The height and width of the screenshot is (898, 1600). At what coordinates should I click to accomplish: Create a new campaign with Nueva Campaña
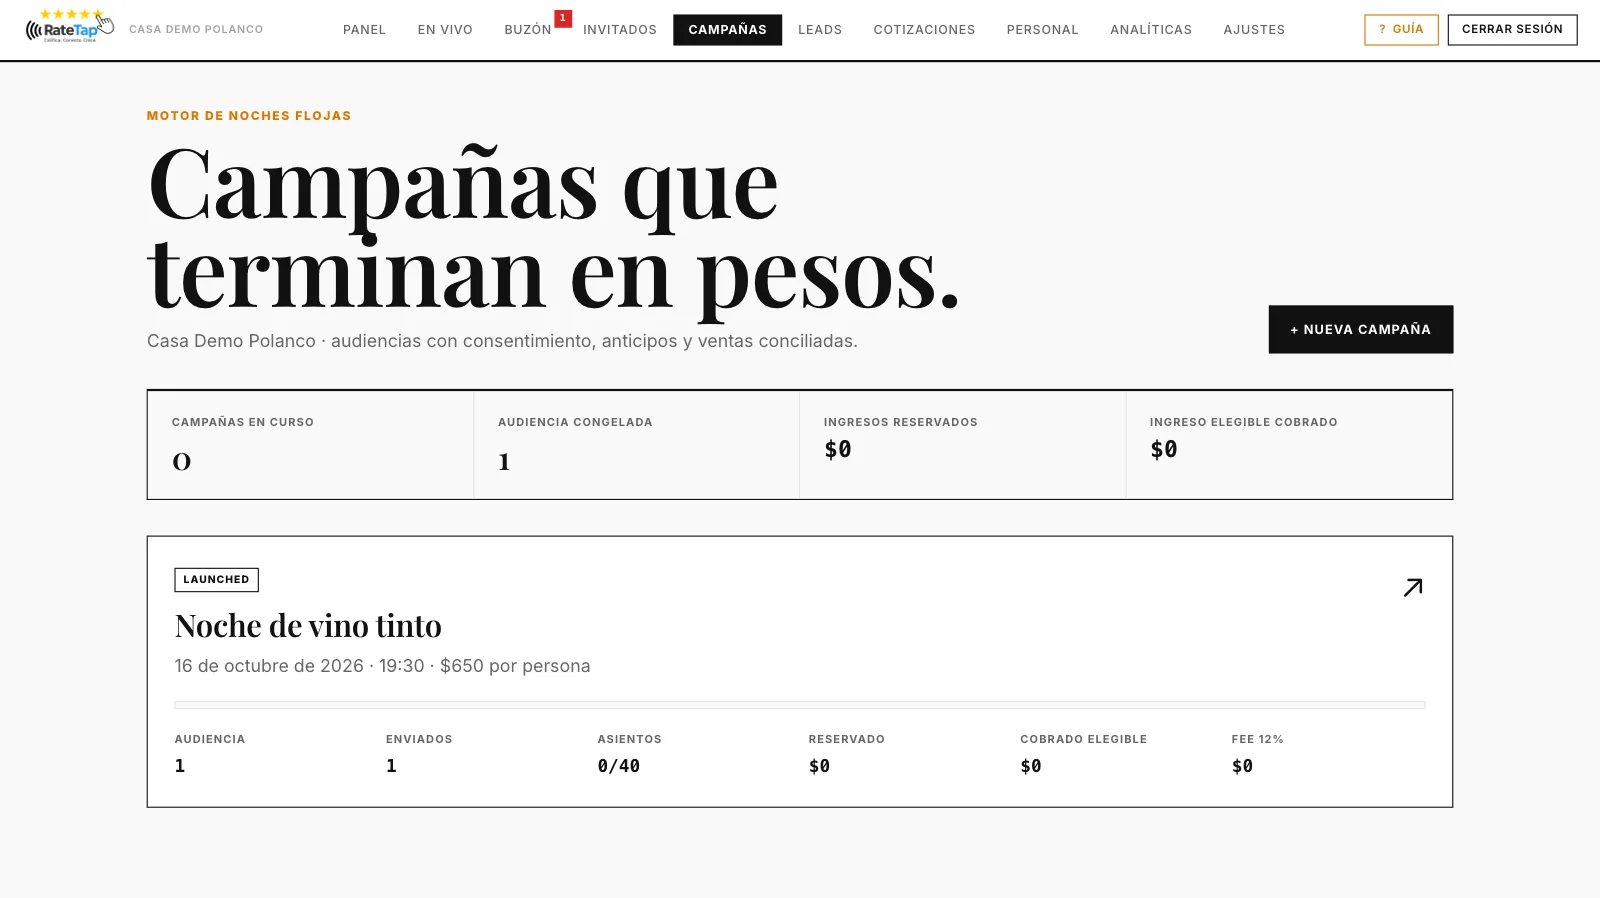pos(1360,329)
